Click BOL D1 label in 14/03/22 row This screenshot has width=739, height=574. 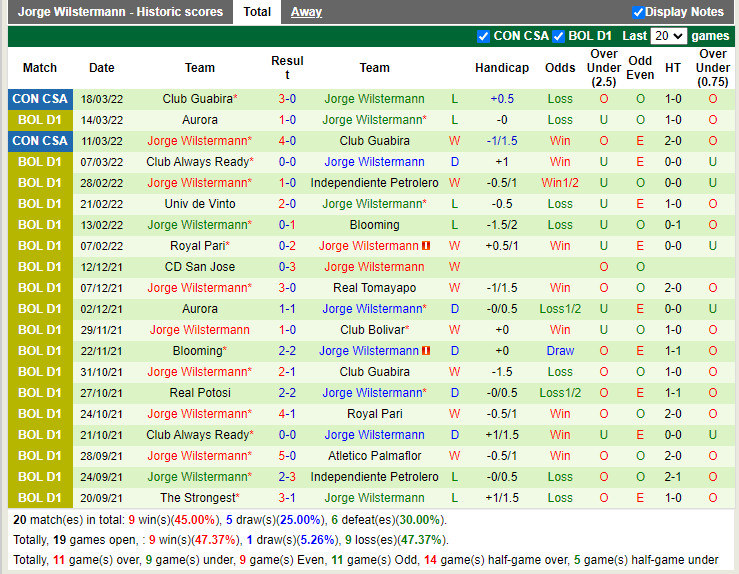tap(40, 120)
